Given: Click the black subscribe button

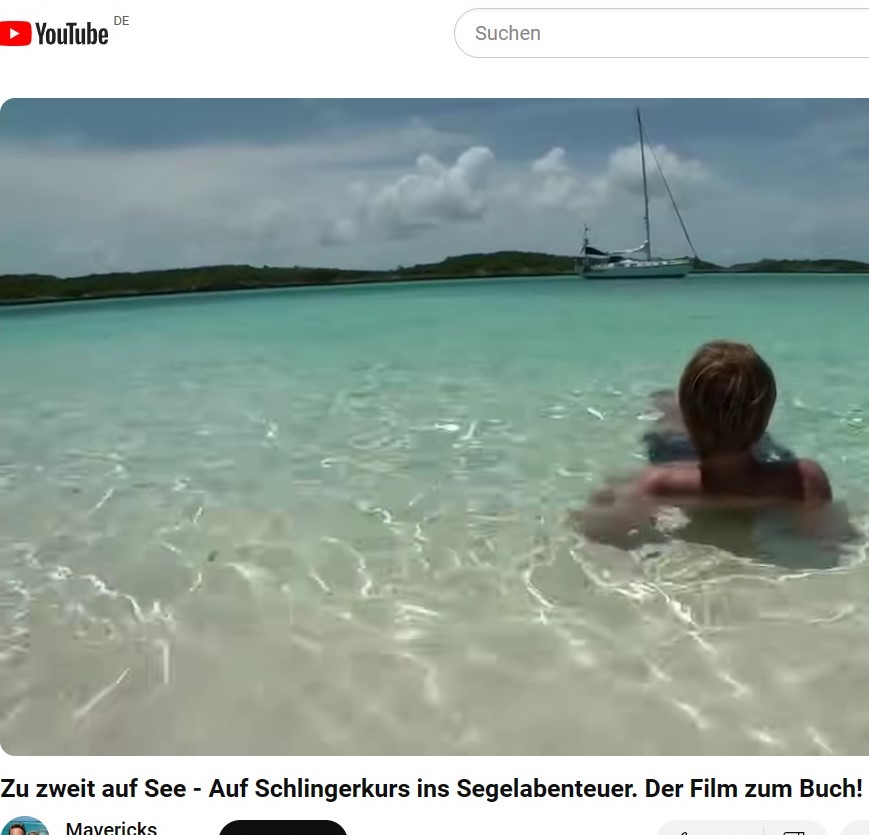Looking at the screenshot, I should 283,828.
